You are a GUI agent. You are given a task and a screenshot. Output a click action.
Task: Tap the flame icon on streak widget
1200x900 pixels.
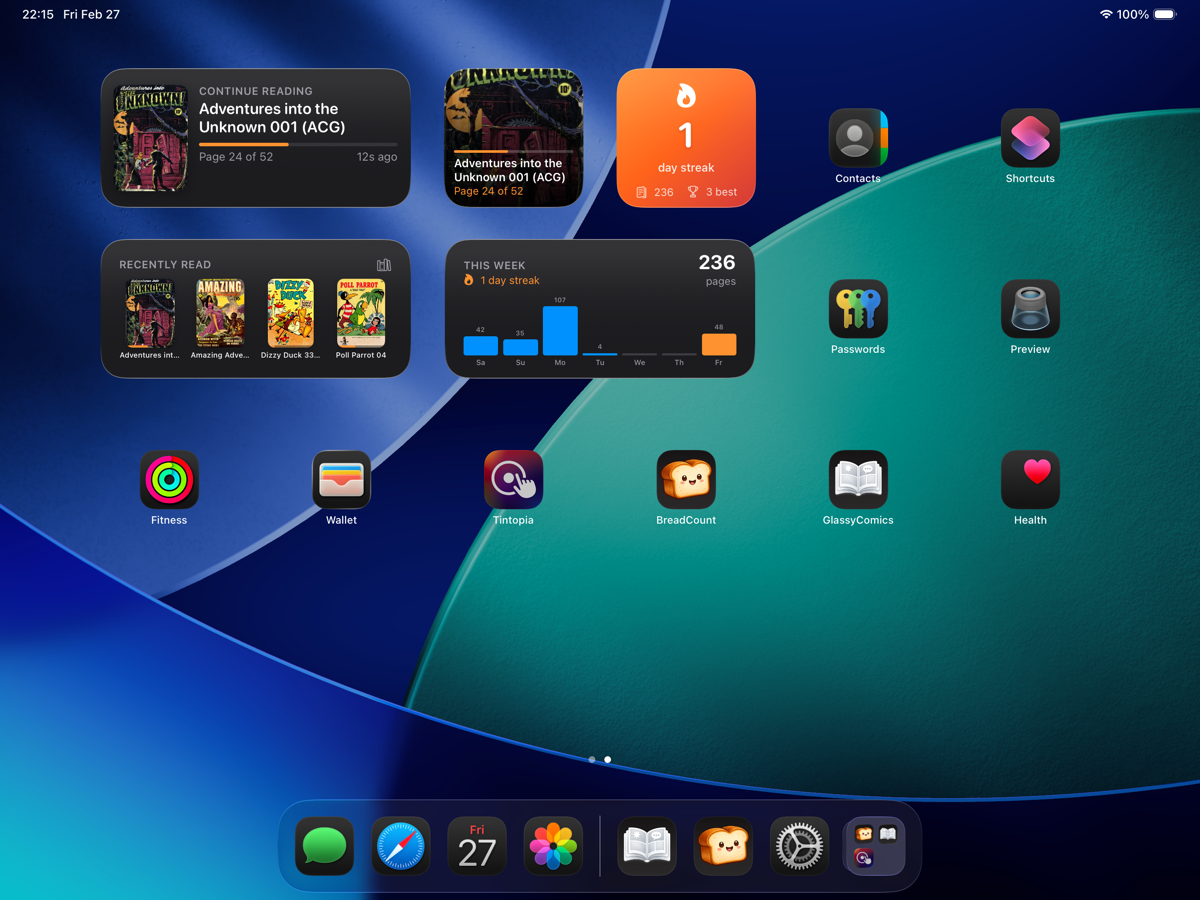click(x=686, y=95)
